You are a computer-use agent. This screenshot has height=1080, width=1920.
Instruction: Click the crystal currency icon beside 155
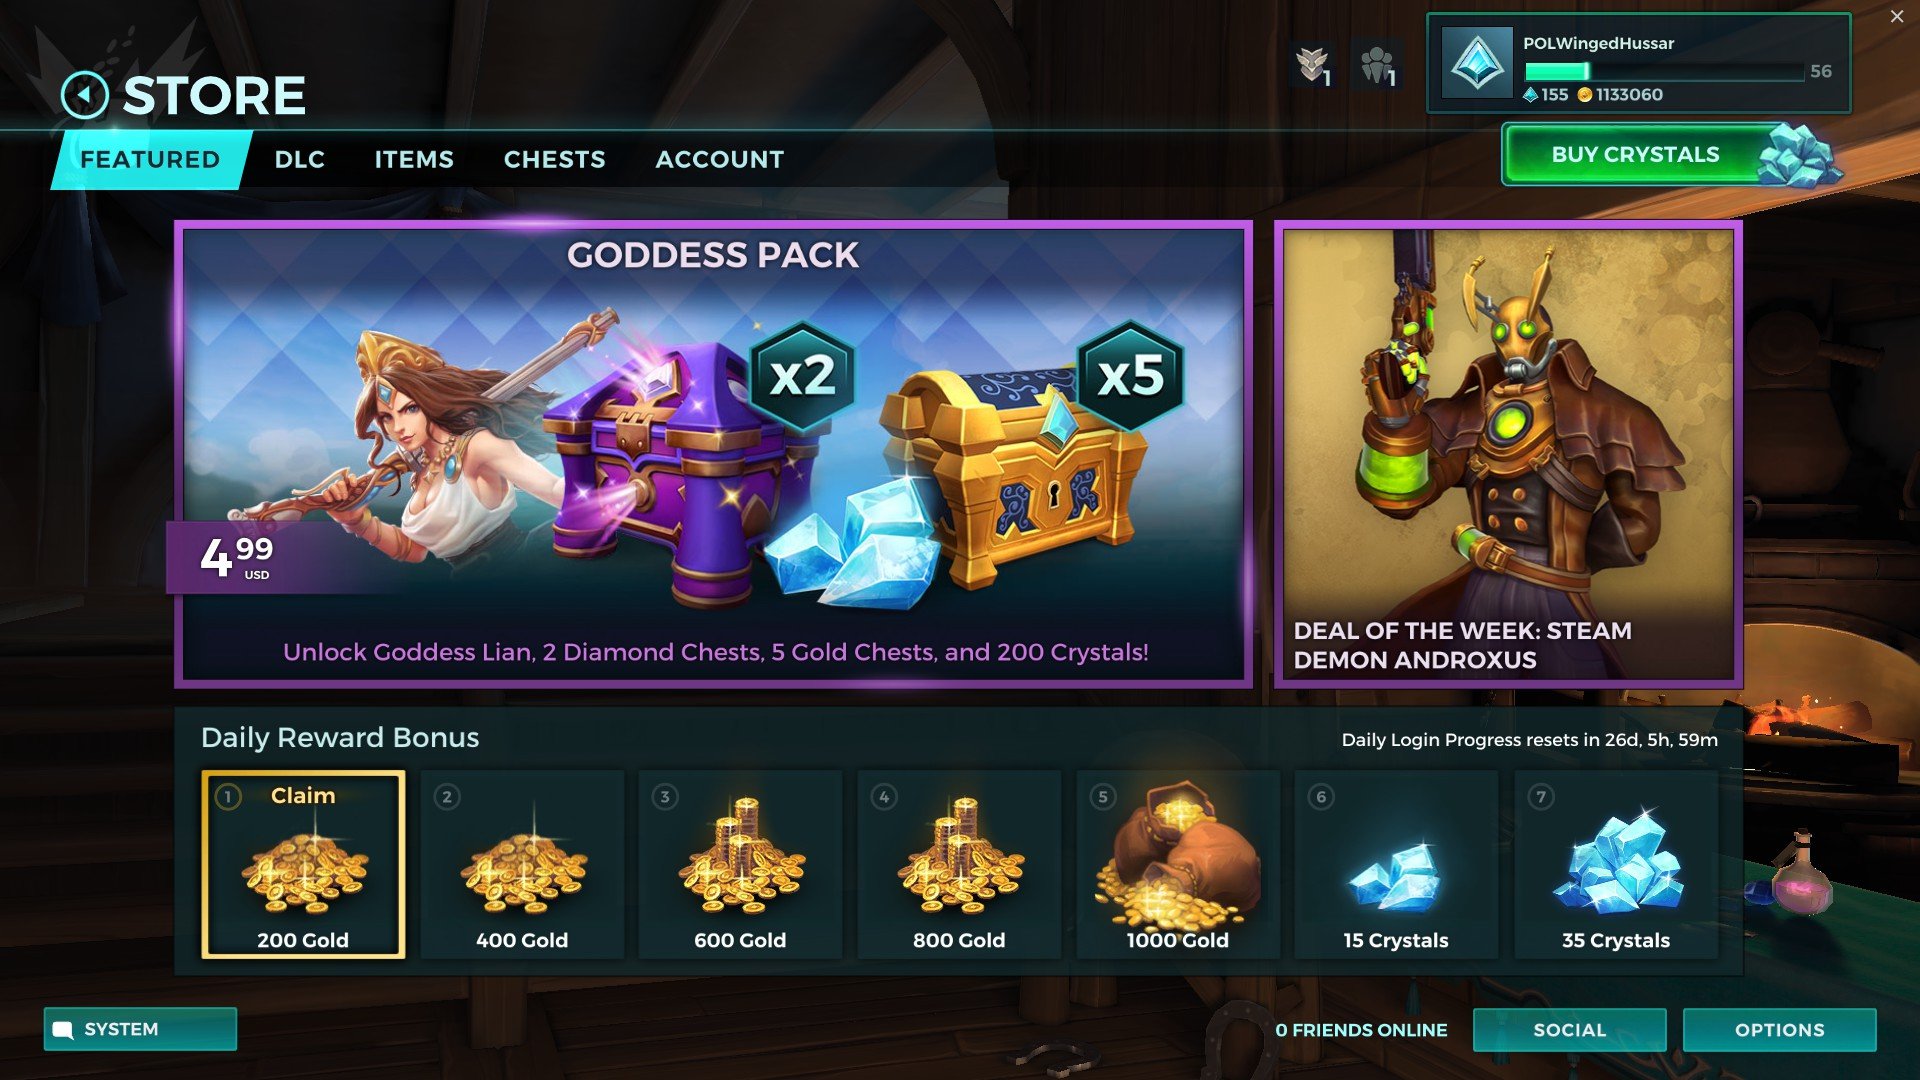(x=1529, y=95)
